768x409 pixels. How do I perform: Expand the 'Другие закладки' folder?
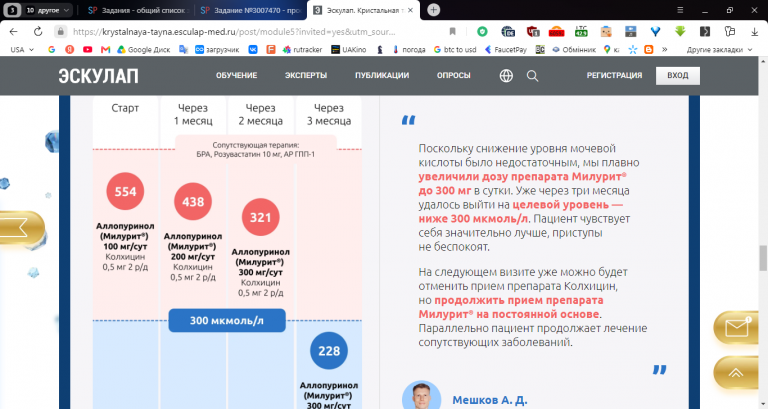point(719,49)
